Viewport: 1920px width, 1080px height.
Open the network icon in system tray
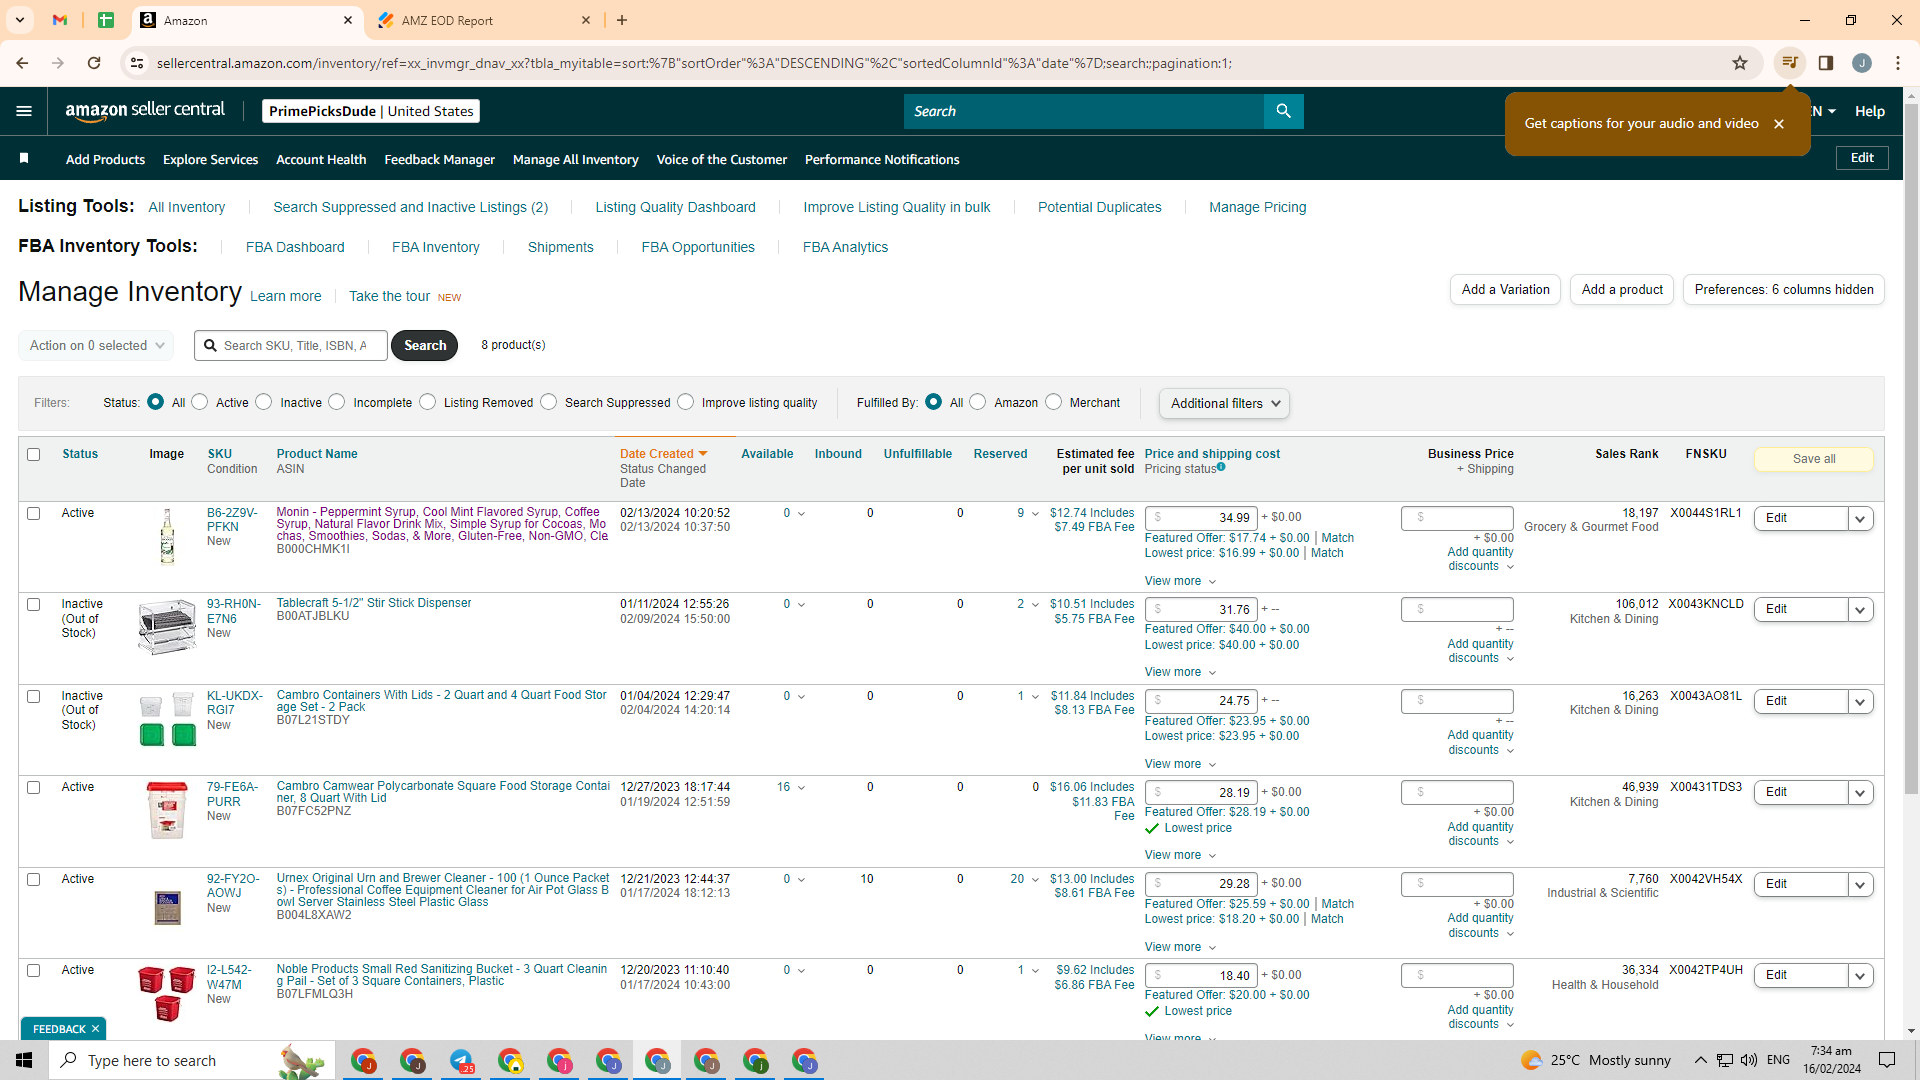coord(1725,1060)
